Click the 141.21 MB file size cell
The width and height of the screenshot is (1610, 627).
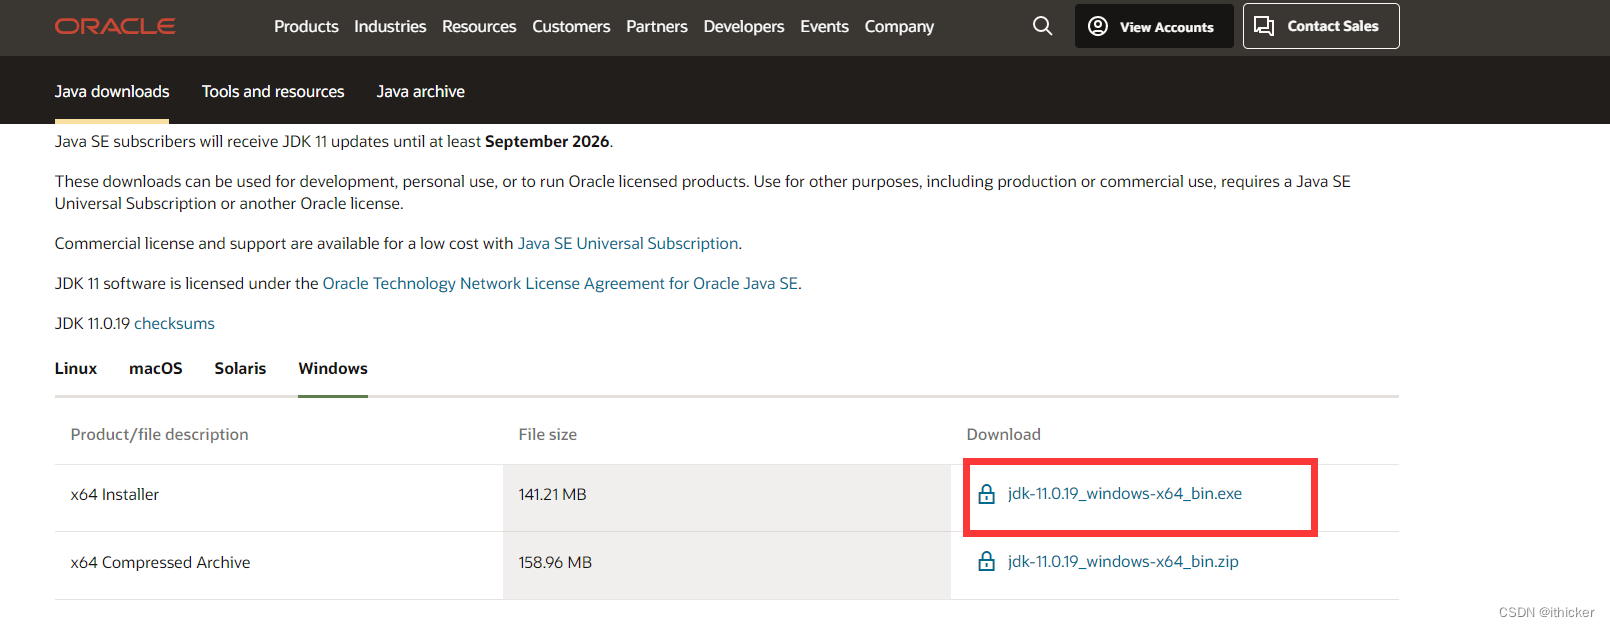[x=727, y=498]
